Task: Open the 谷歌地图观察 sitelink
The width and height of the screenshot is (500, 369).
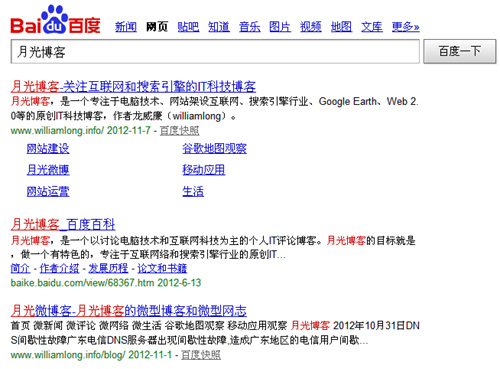Action: pyautogui.click(x=214, y=149)
